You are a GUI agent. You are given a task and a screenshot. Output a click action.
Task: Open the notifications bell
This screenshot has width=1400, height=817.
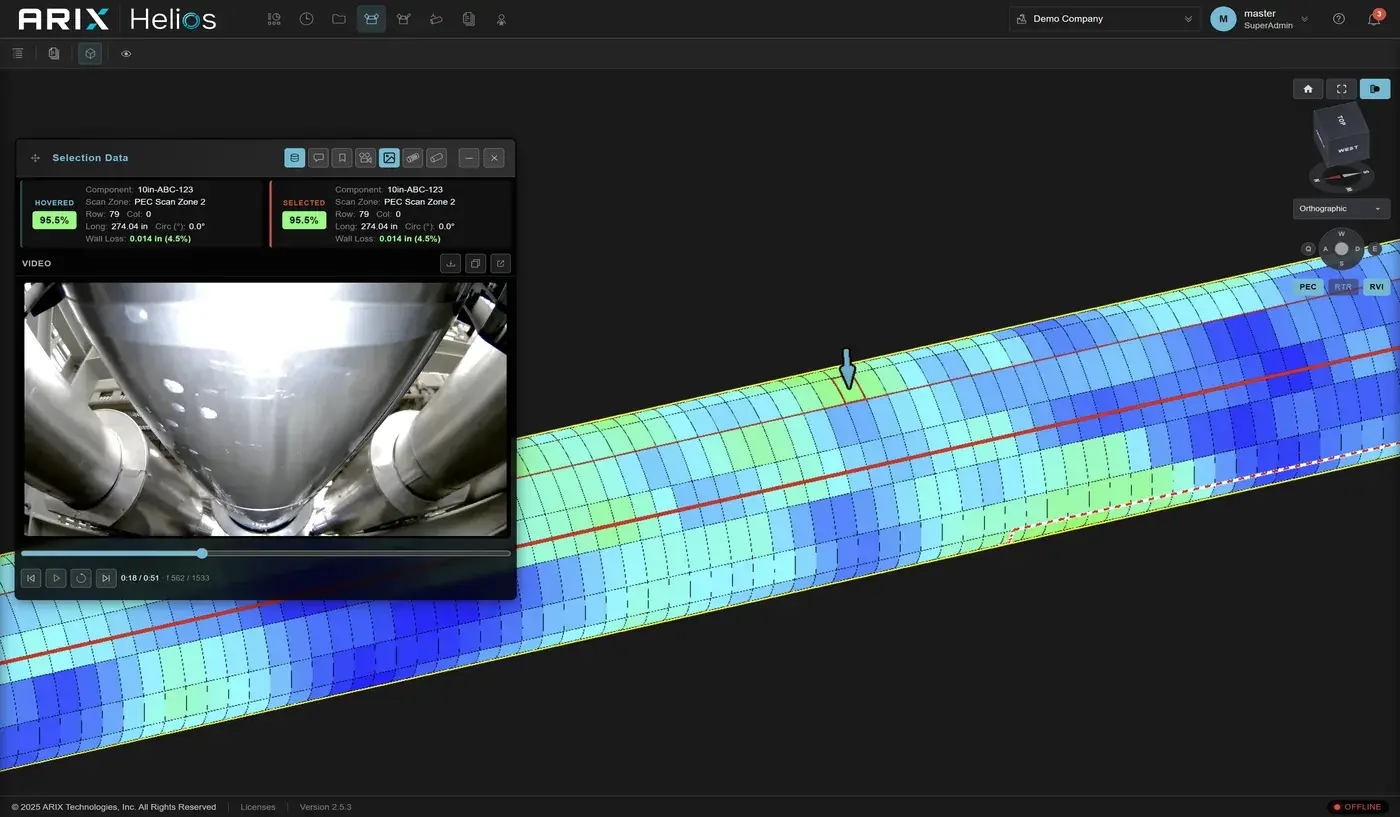click(x=1374, y=19)
